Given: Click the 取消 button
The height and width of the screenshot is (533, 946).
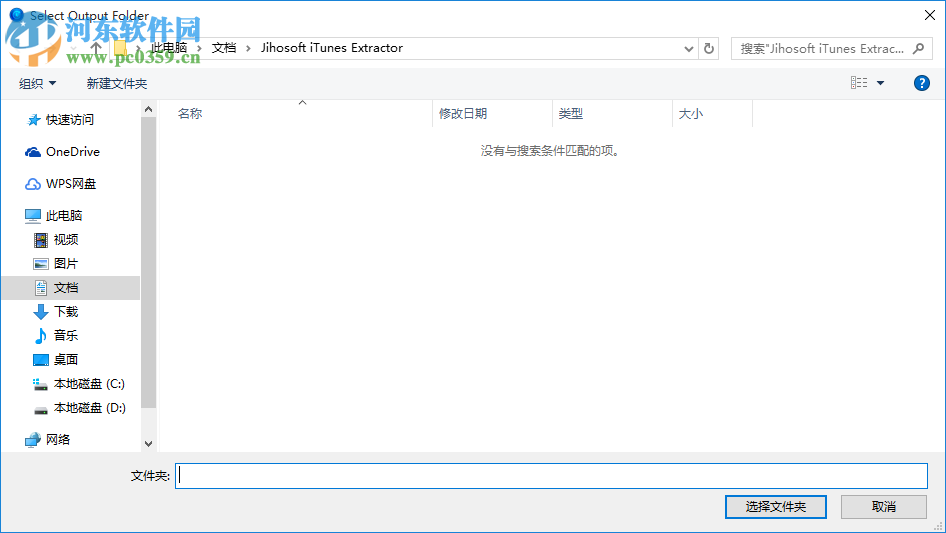Looking at the screenshot, I should point(884,506).
